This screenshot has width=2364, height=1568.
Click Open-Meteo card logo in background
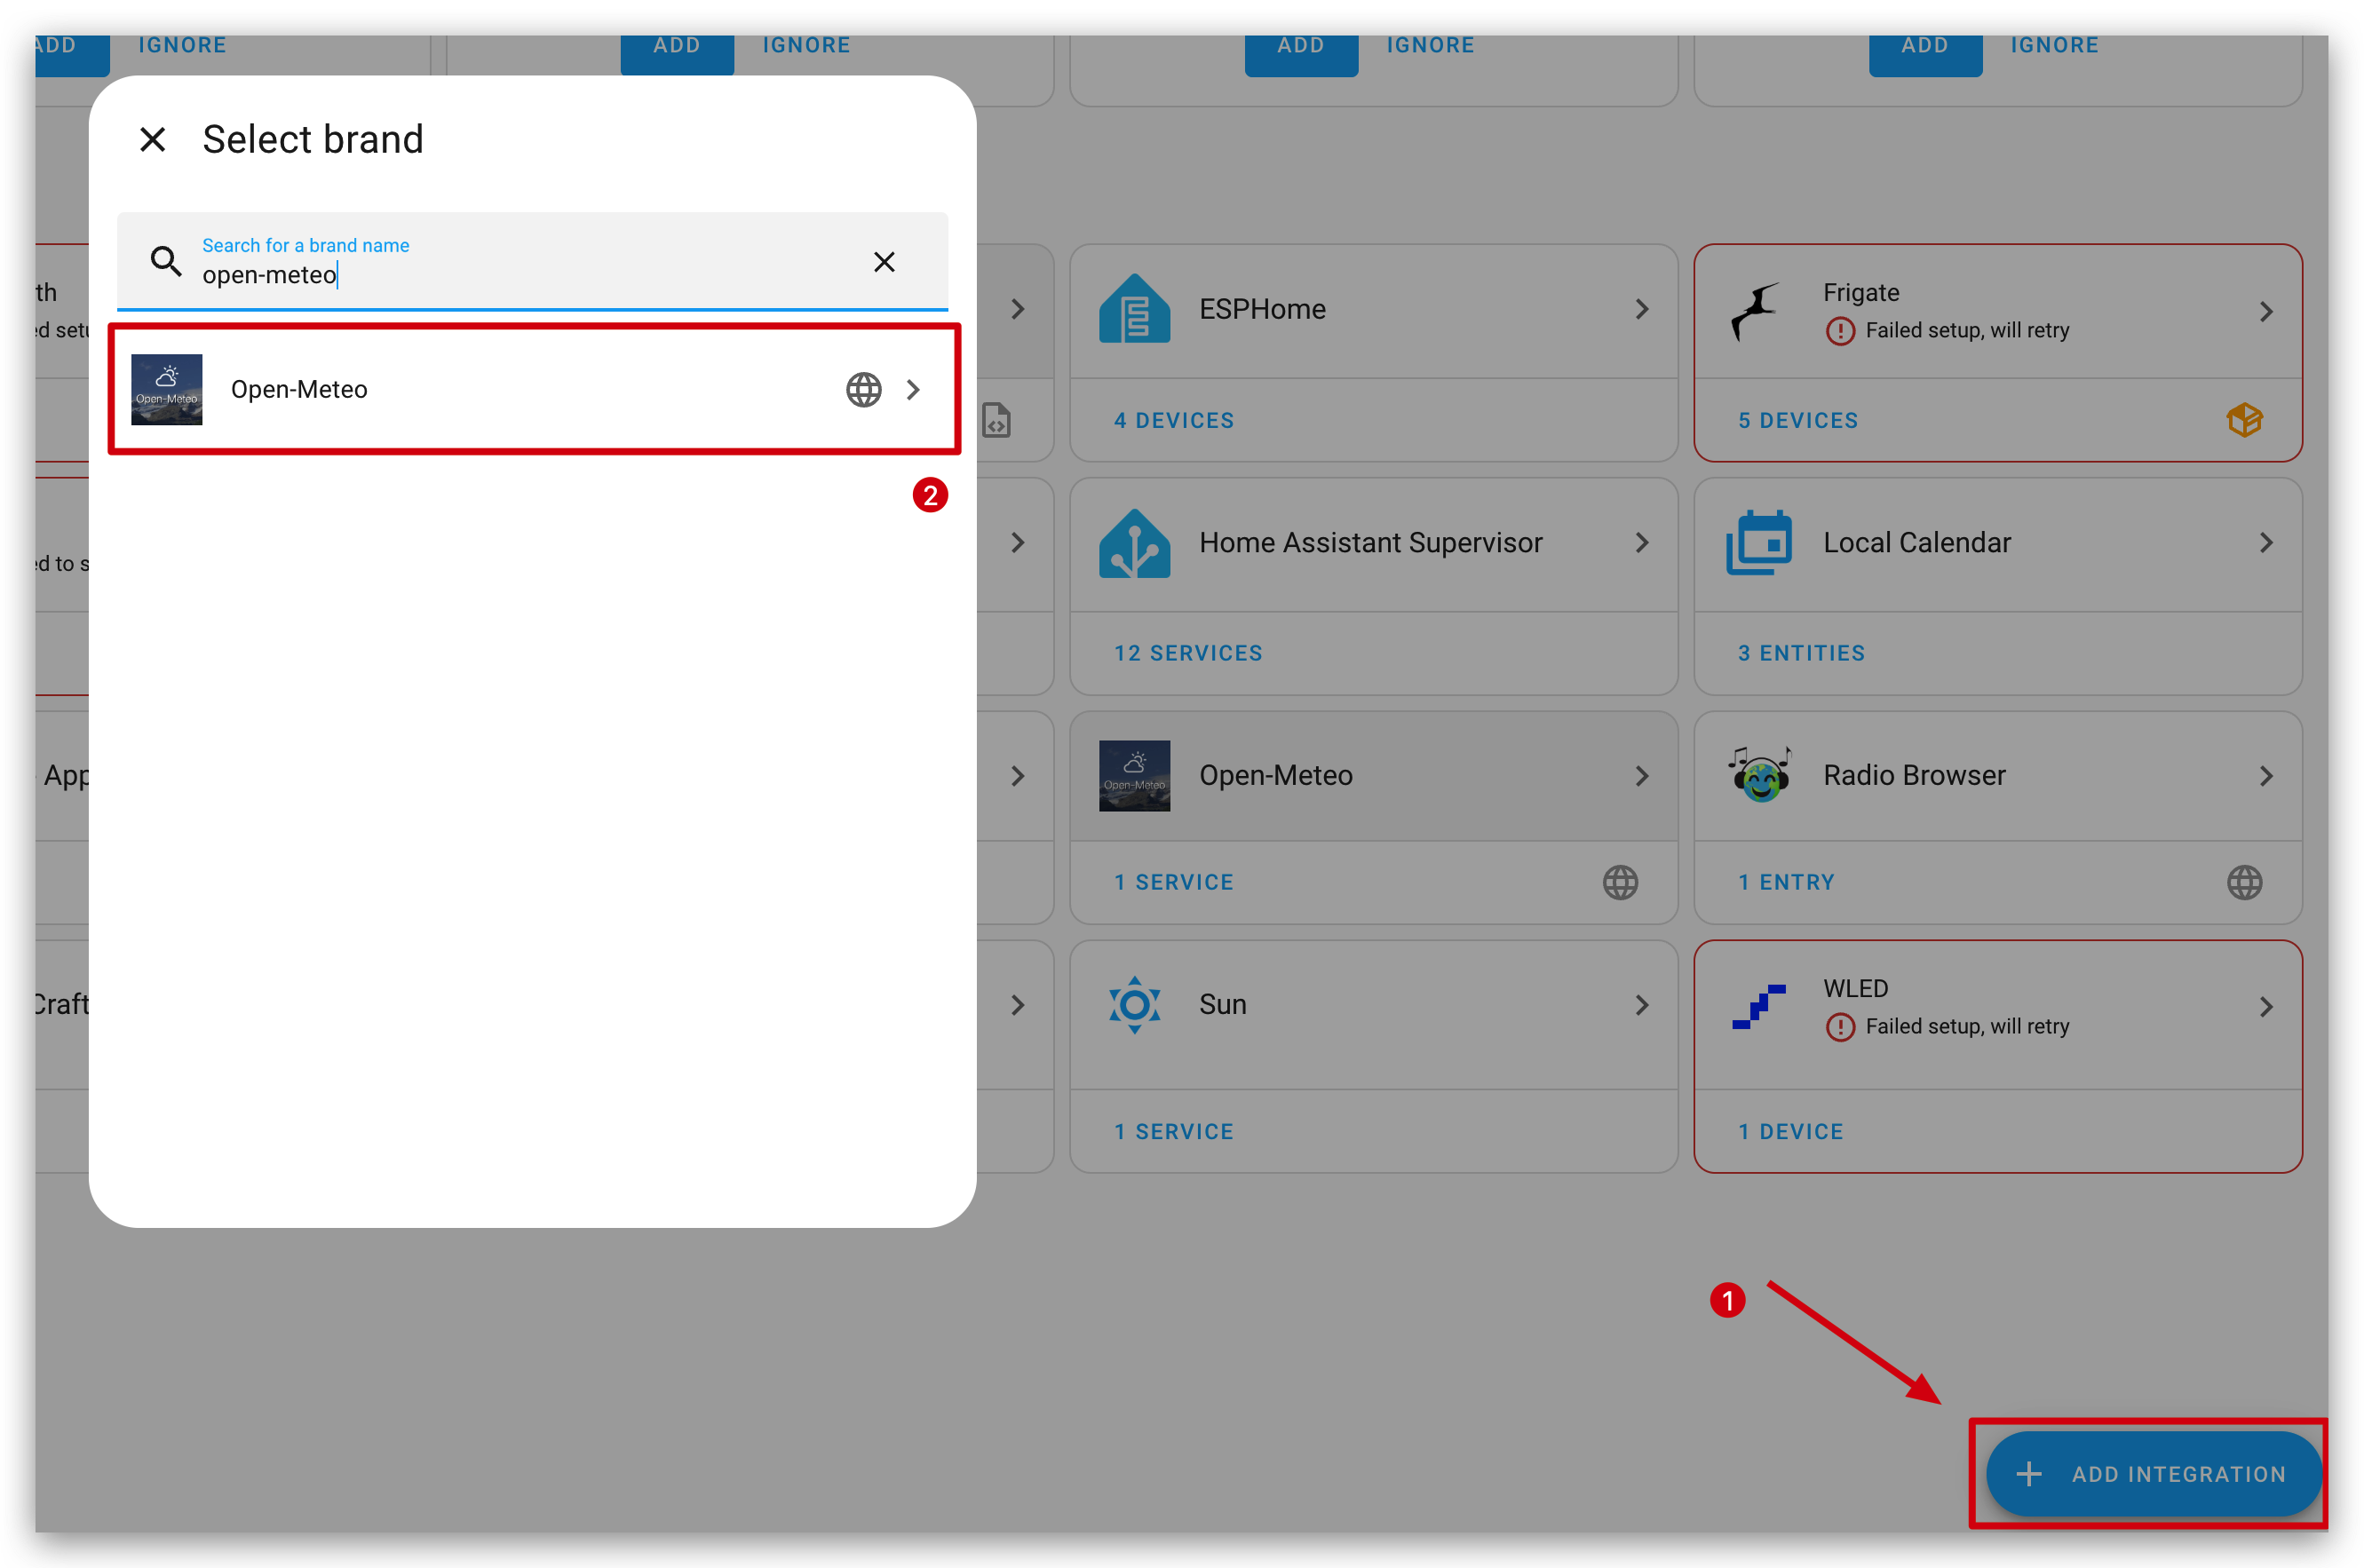tap(1134, 776)
